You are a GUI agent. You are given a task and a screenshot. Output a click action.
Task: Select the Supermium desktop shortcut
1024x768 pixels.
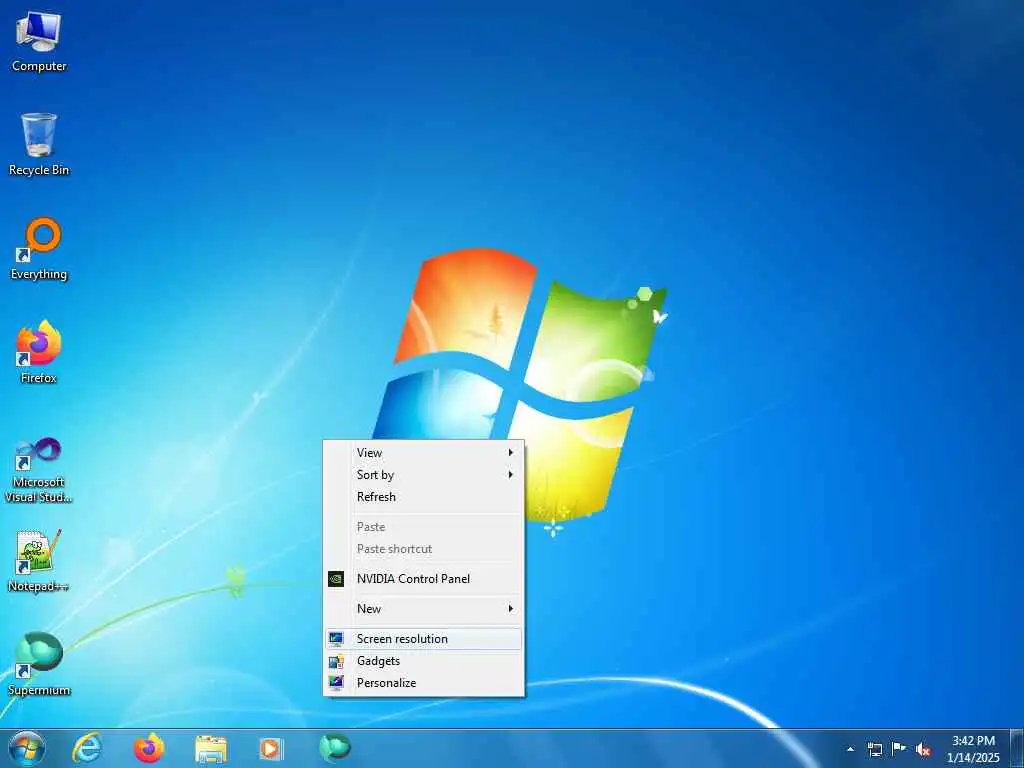click(x=39, y=665)
